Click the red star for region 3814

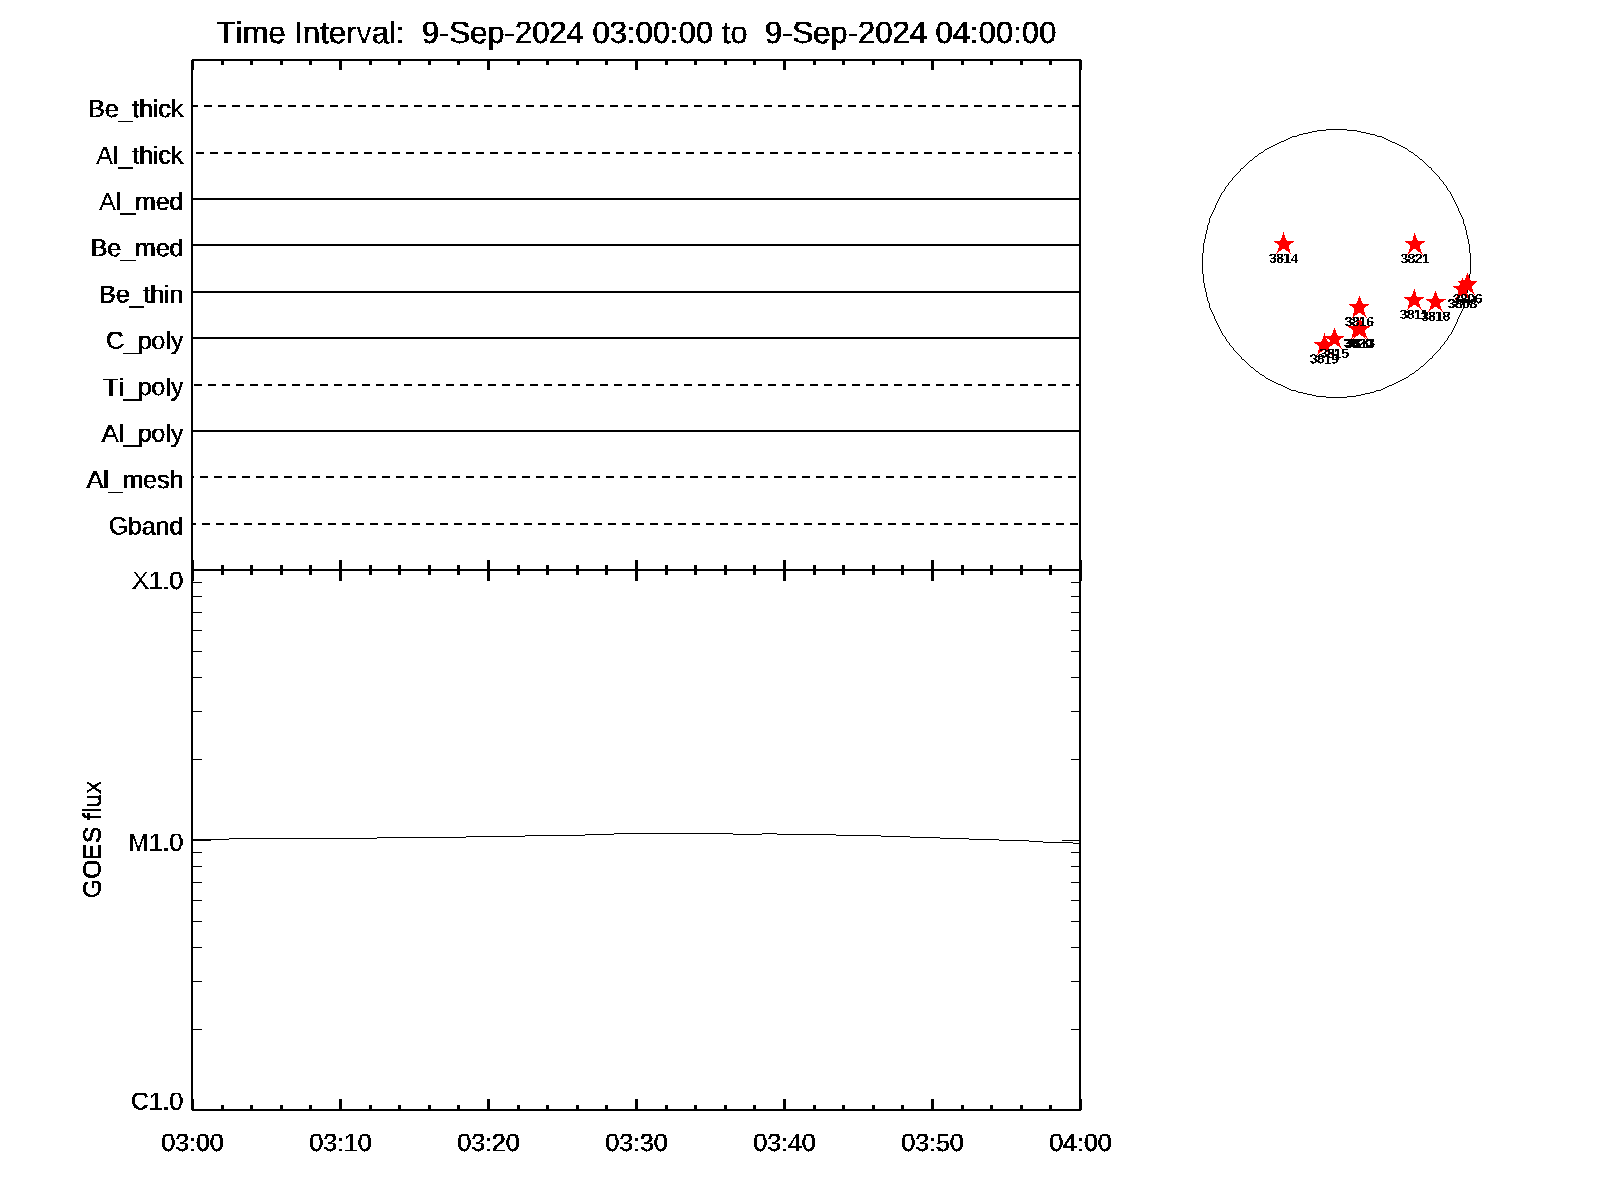tap(1284, 244)
